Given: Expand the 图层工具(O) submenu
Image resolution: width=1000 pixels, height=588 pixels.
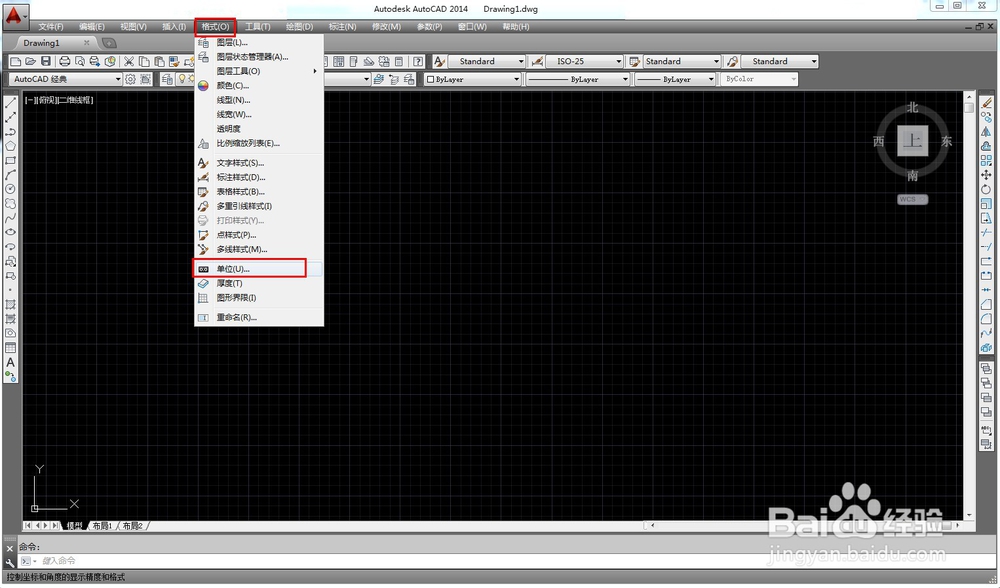Looking at the screenshot, I should 259,71.
